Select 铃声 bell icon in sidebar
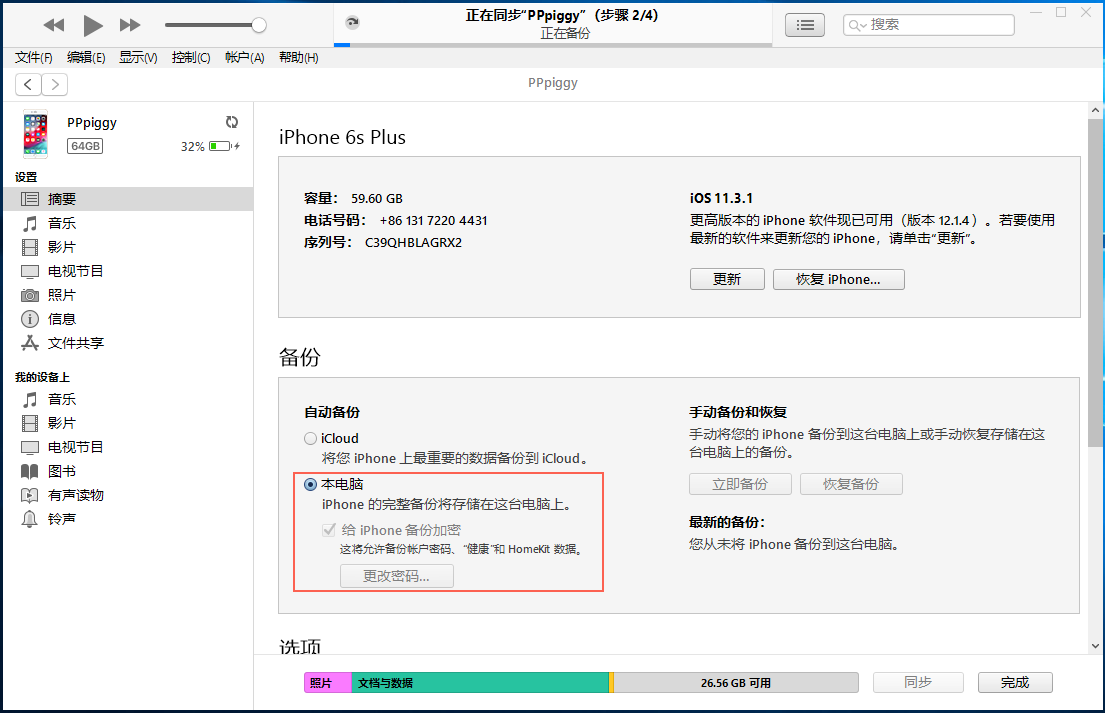This screenshot has width=1105, height=713. click(30, 519)
